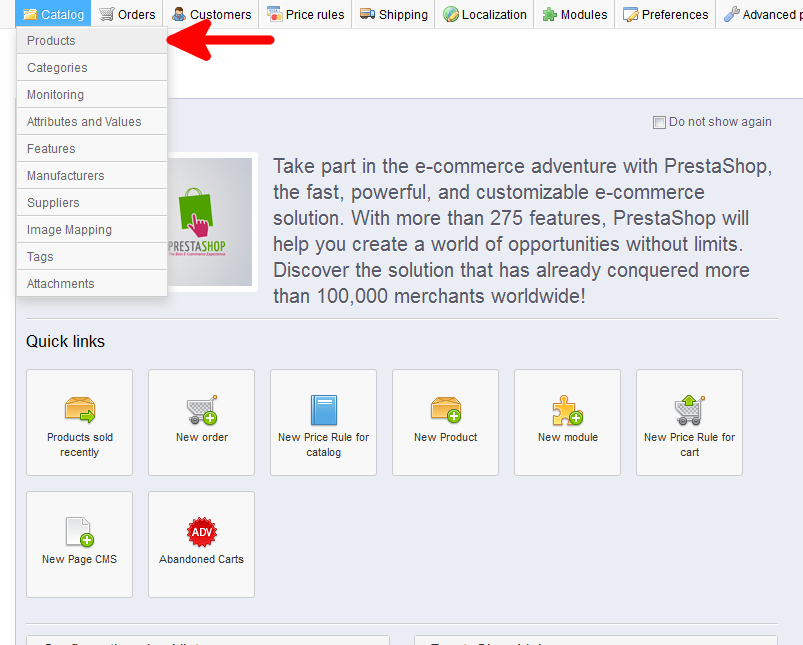
Task: Select Categories in the Catalog menu
Action: 92,68
